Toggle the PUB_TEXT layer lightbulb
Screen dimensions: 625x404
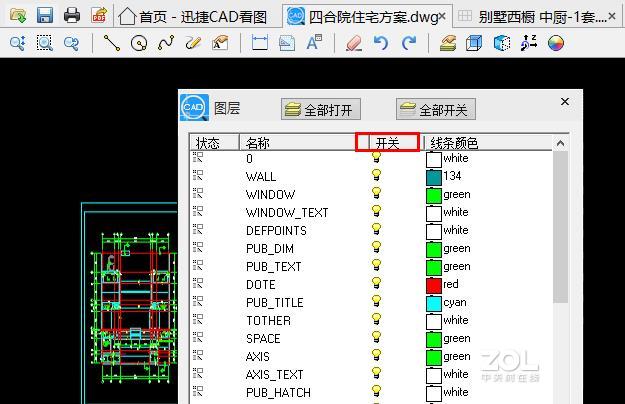pos(376,265)
